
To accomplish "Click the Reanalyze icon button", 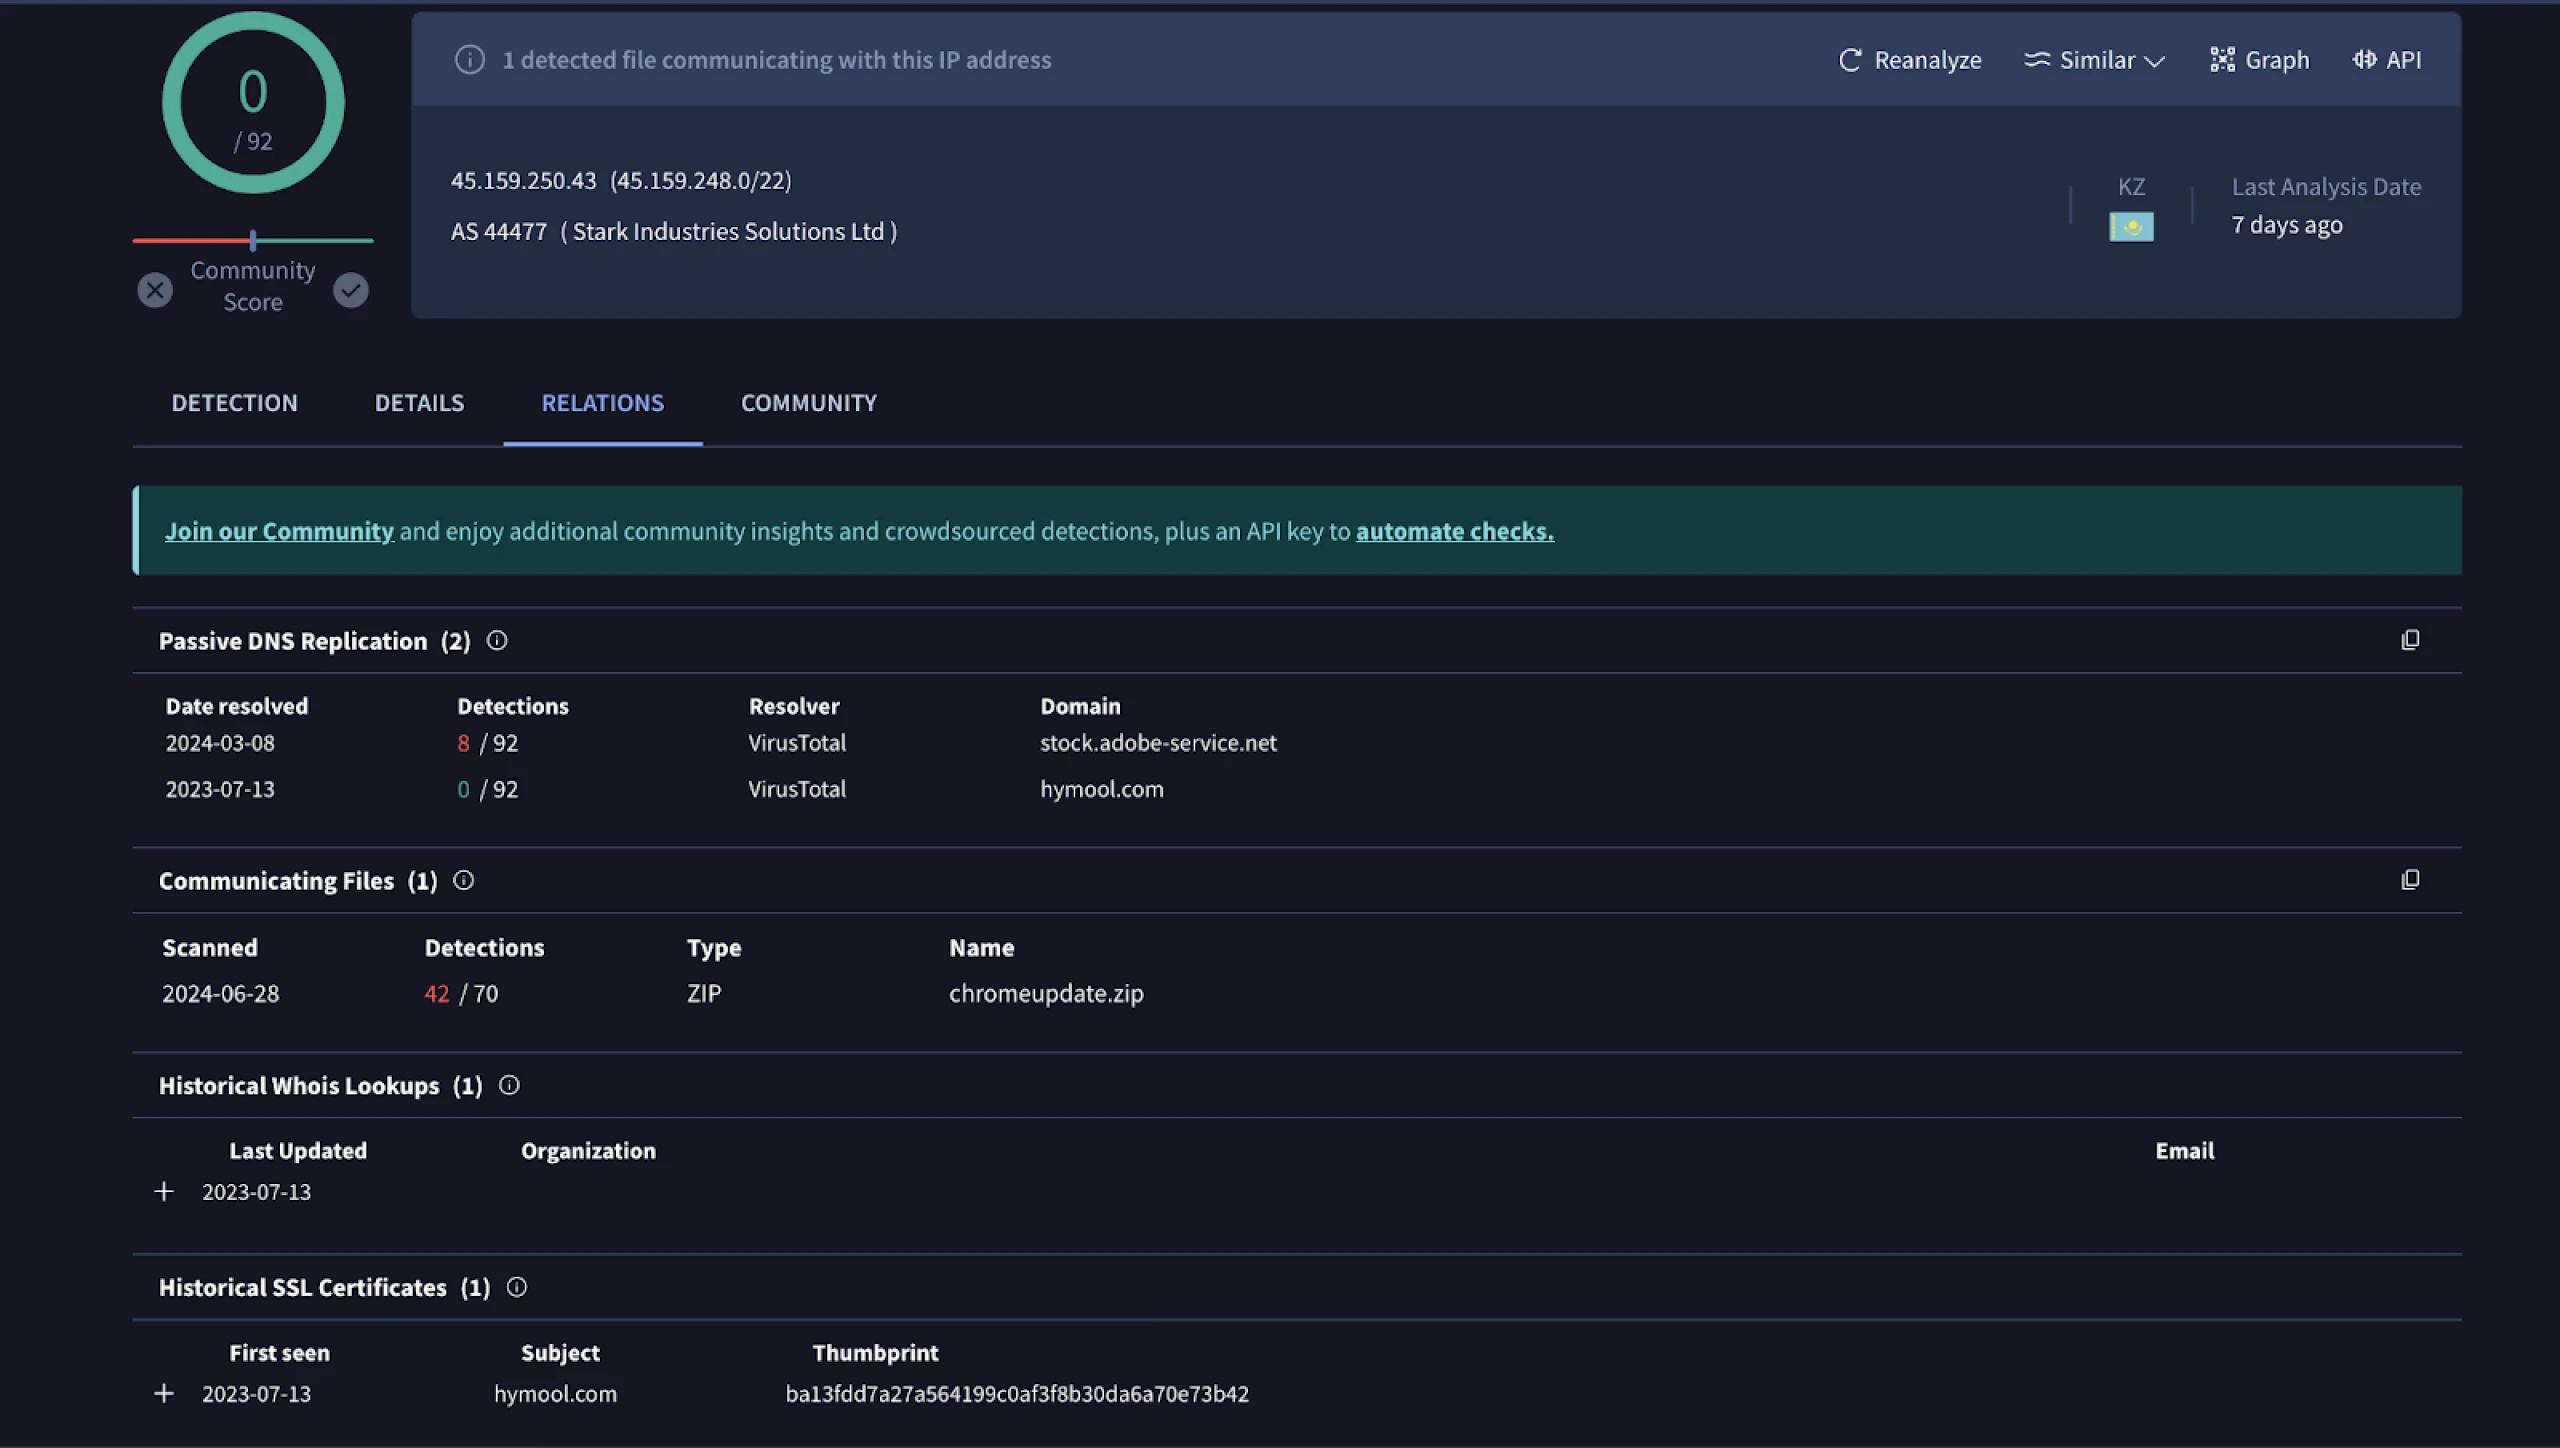I will [x=1848, y=60].
